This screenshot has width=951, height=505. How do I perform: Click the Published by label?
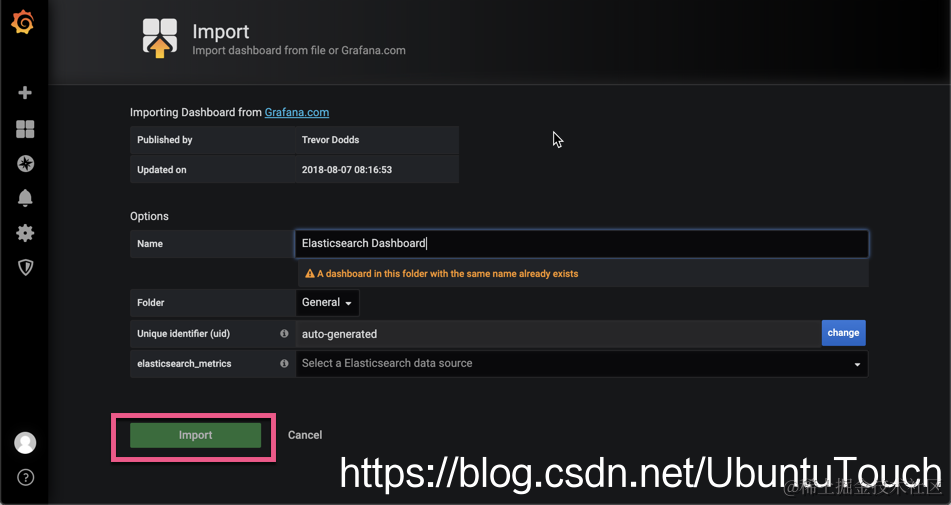point(164,140)
